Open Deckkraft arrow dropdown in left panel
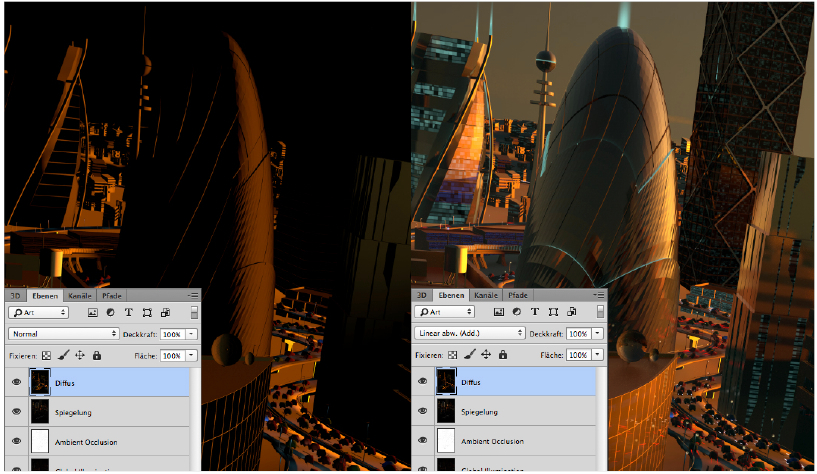This screenshot has height=474, width=817. (192, 334)
